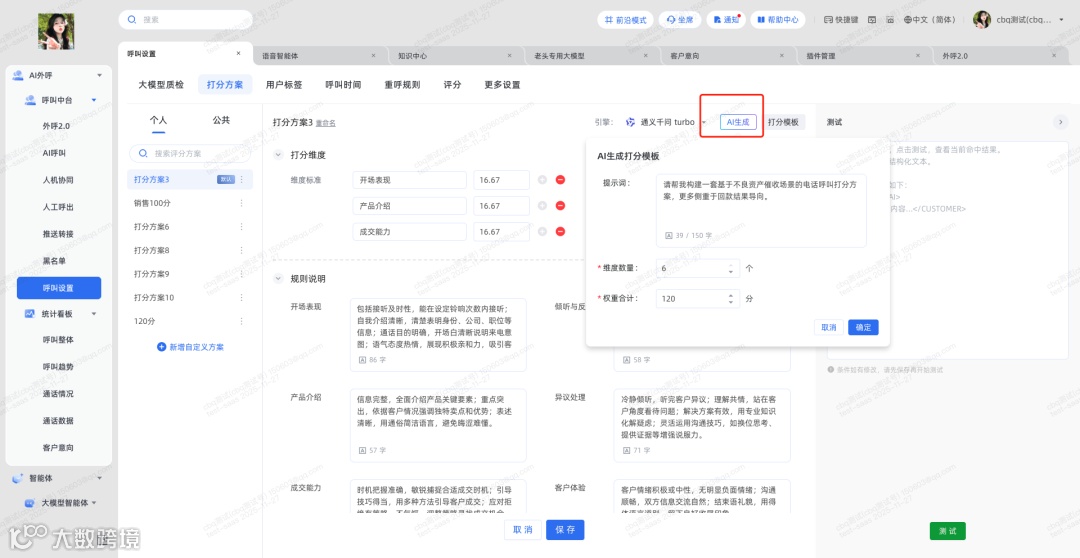
Task: Click the 重命名 link
Action: pyautogui.click(x=326, y=123)
